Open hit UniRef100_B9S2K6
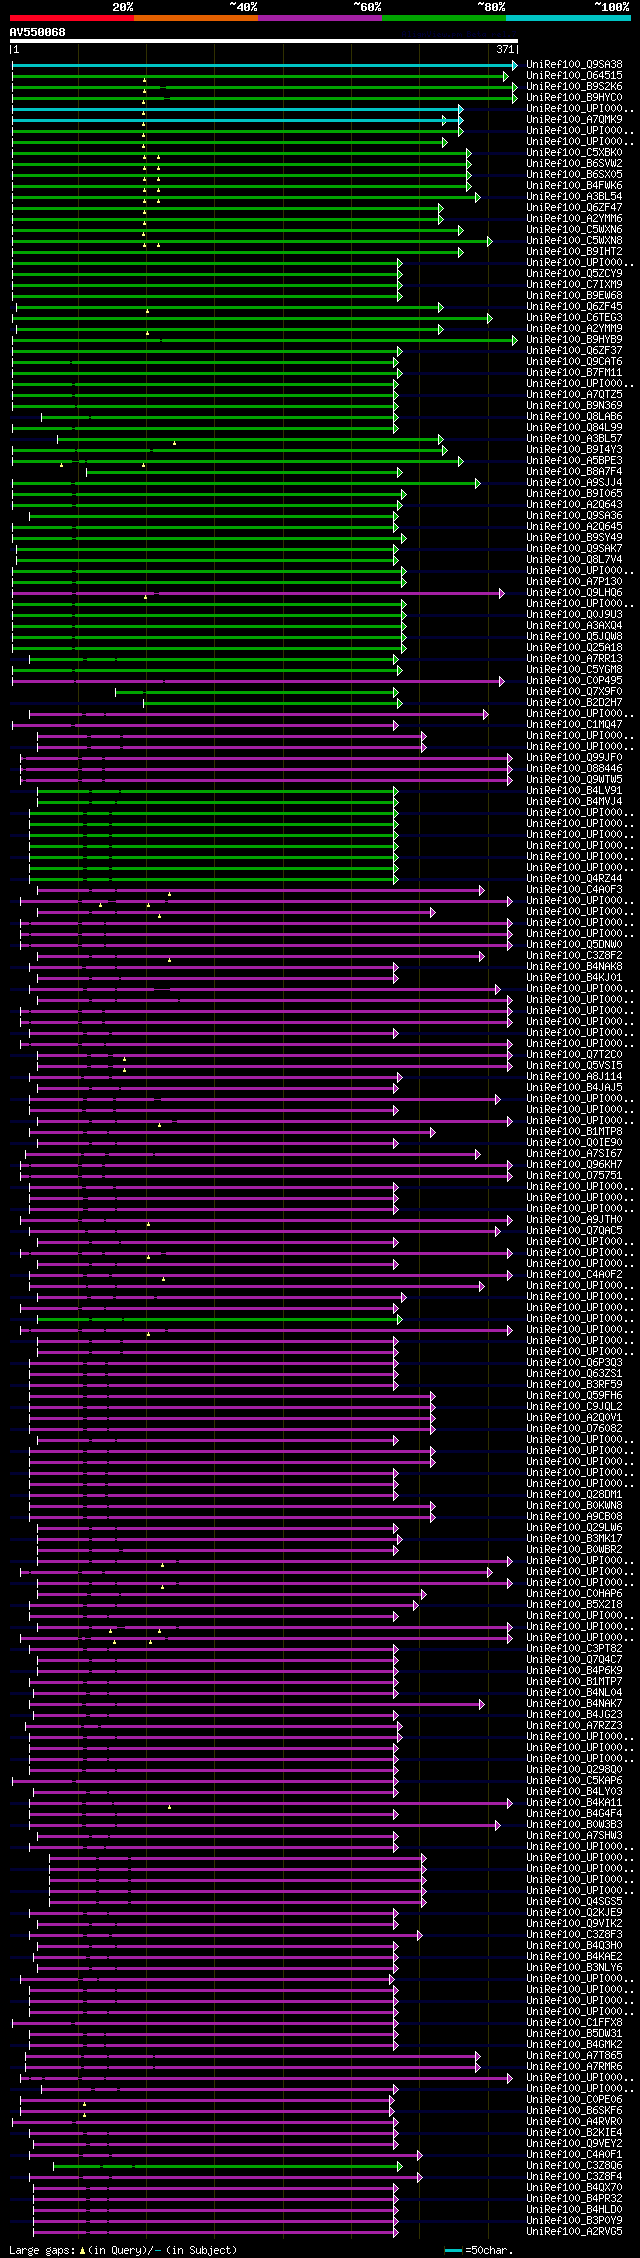Viewport: 640px width, 2258px height. (574, 86)
